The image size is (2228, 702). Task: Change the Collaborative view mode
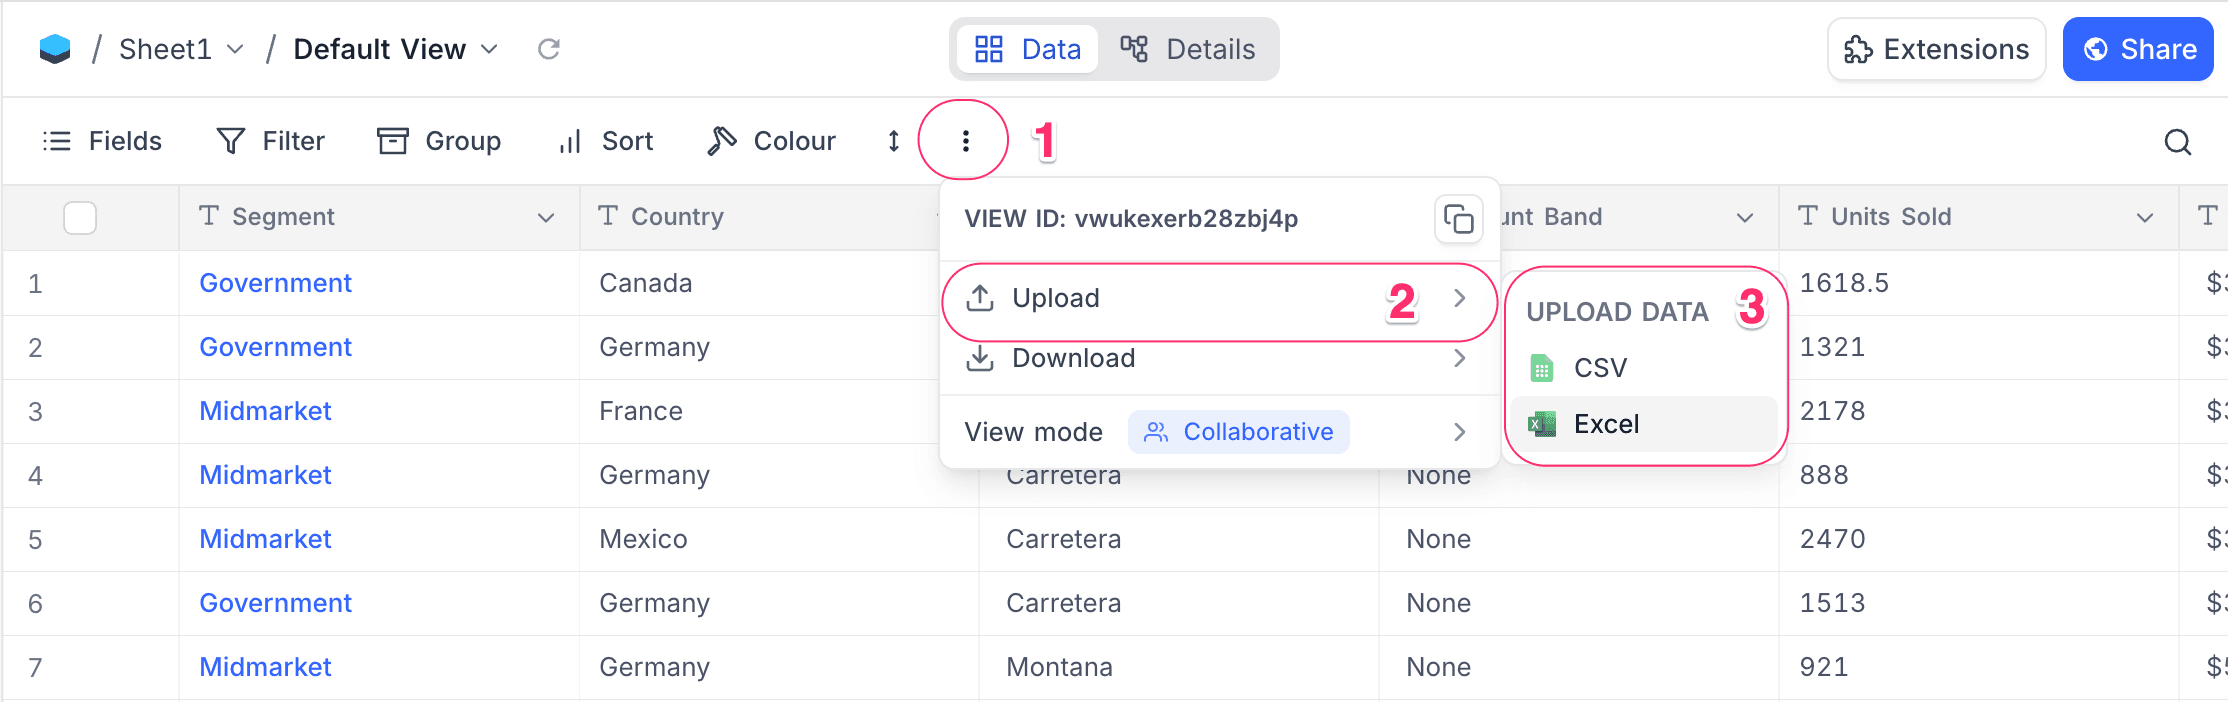tap(1238, 432)
